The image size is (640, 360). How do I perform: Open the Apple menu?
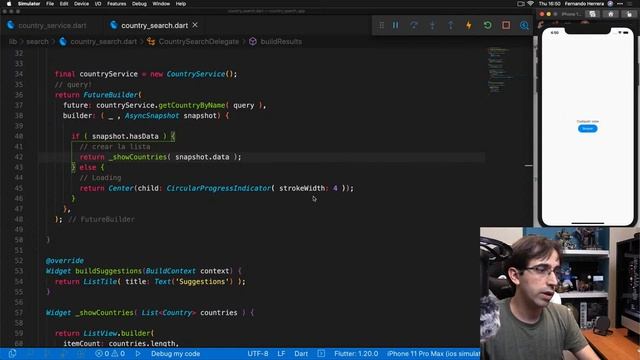[x=9, y=4]
